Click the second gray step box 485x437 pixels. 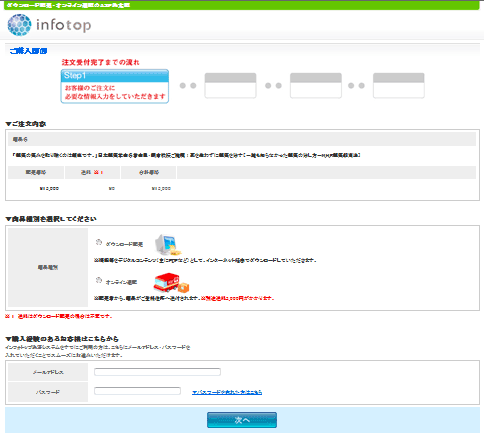pyautogui.click(x=230, y=86)
